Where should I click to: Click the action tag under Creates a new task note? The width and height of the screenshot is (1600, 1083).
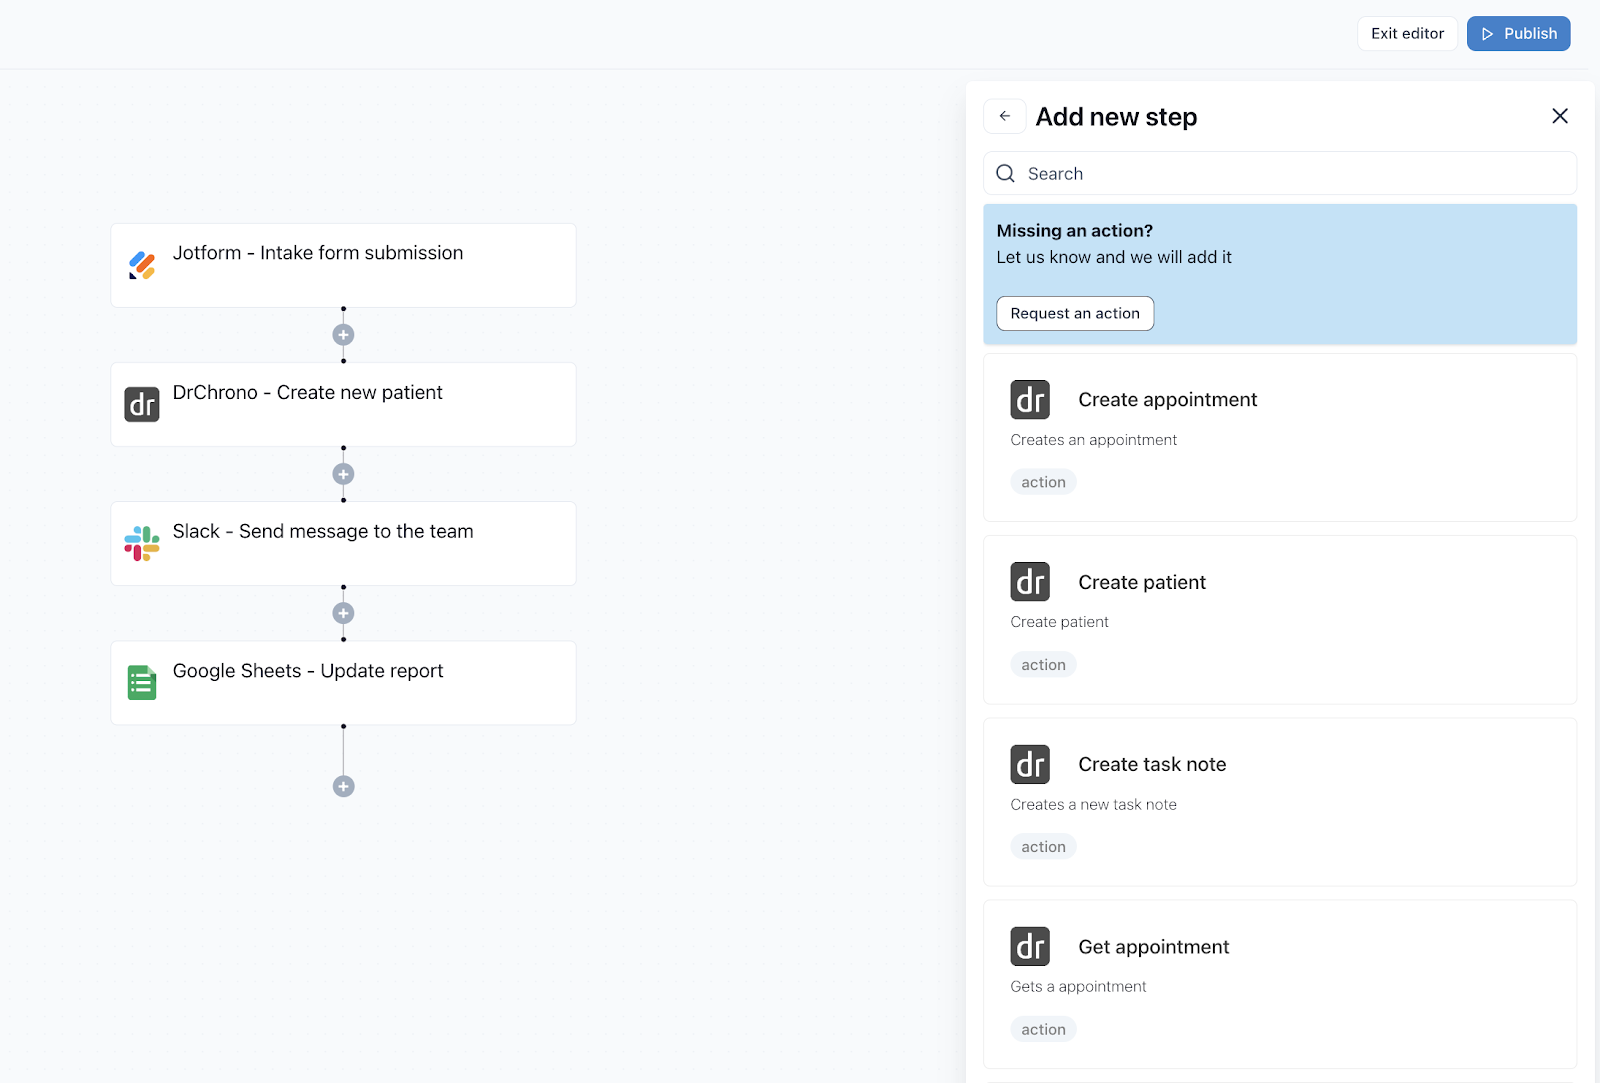click(1043, 847)
